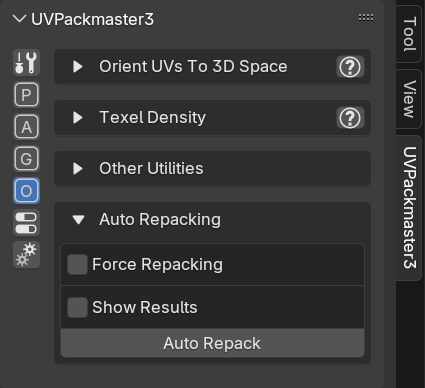Viewport: 425px width, 388px height.
Task: Click the panel drag grip dots icon
Action: (366, 17)
